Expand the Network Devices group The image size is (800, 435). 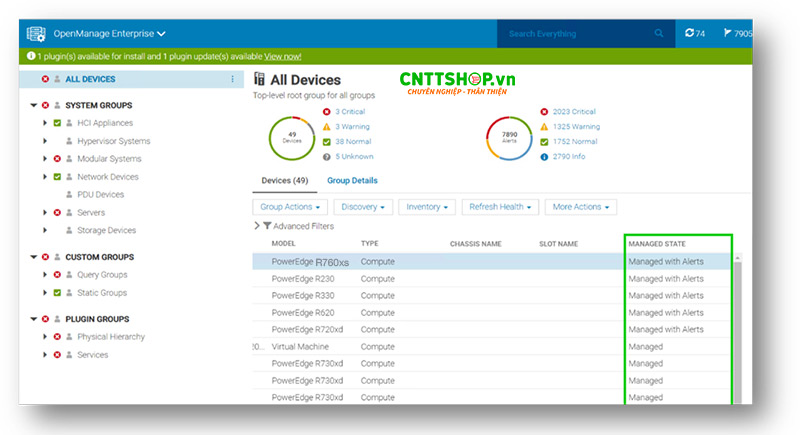(45, 177)
